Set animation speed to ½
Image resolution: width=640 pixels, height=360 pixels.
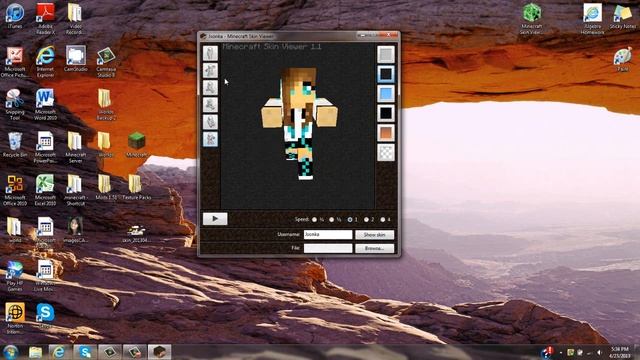click(331, 220)
